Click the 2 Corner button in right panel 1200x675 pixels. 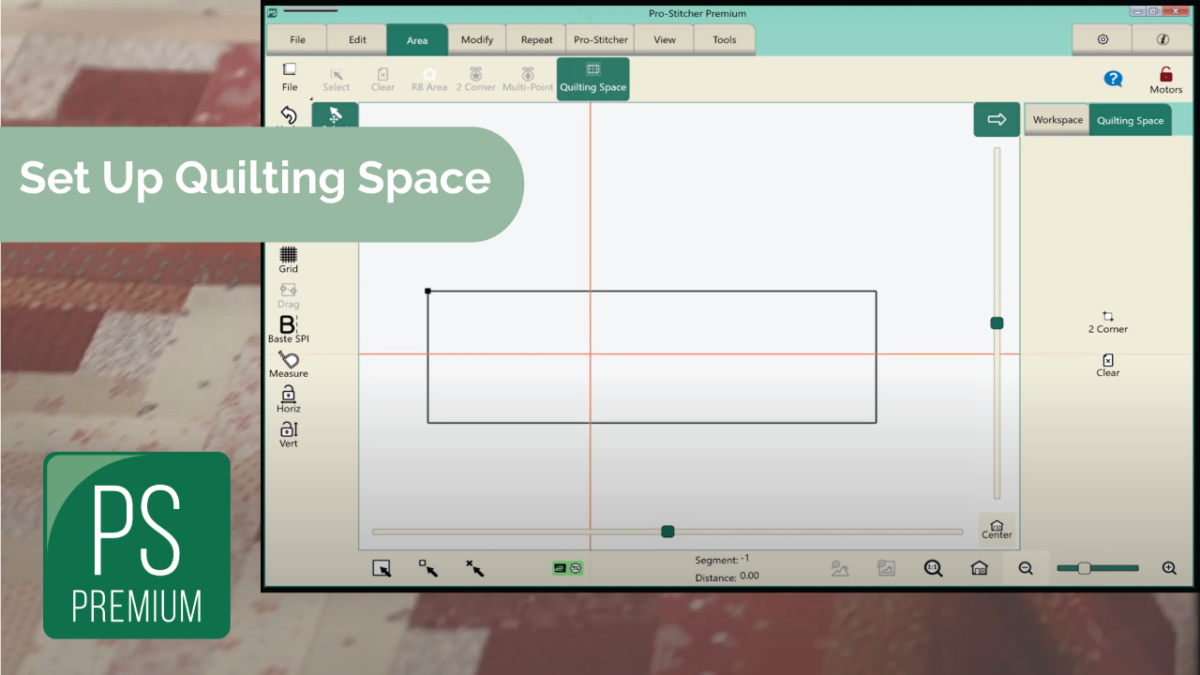point(1107,322)
